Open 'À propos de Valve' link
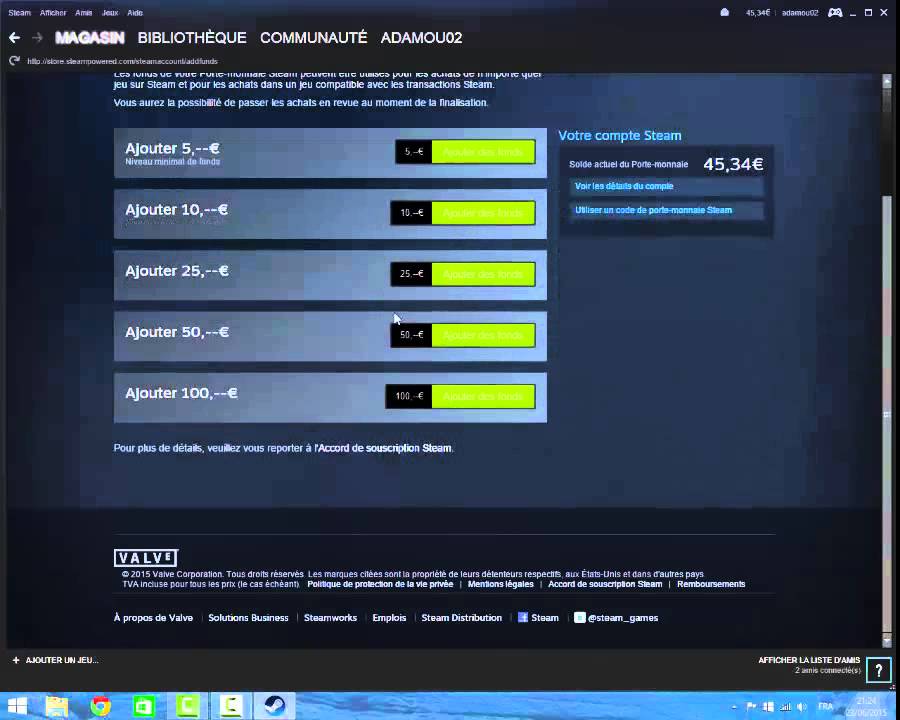 point(153,618)
